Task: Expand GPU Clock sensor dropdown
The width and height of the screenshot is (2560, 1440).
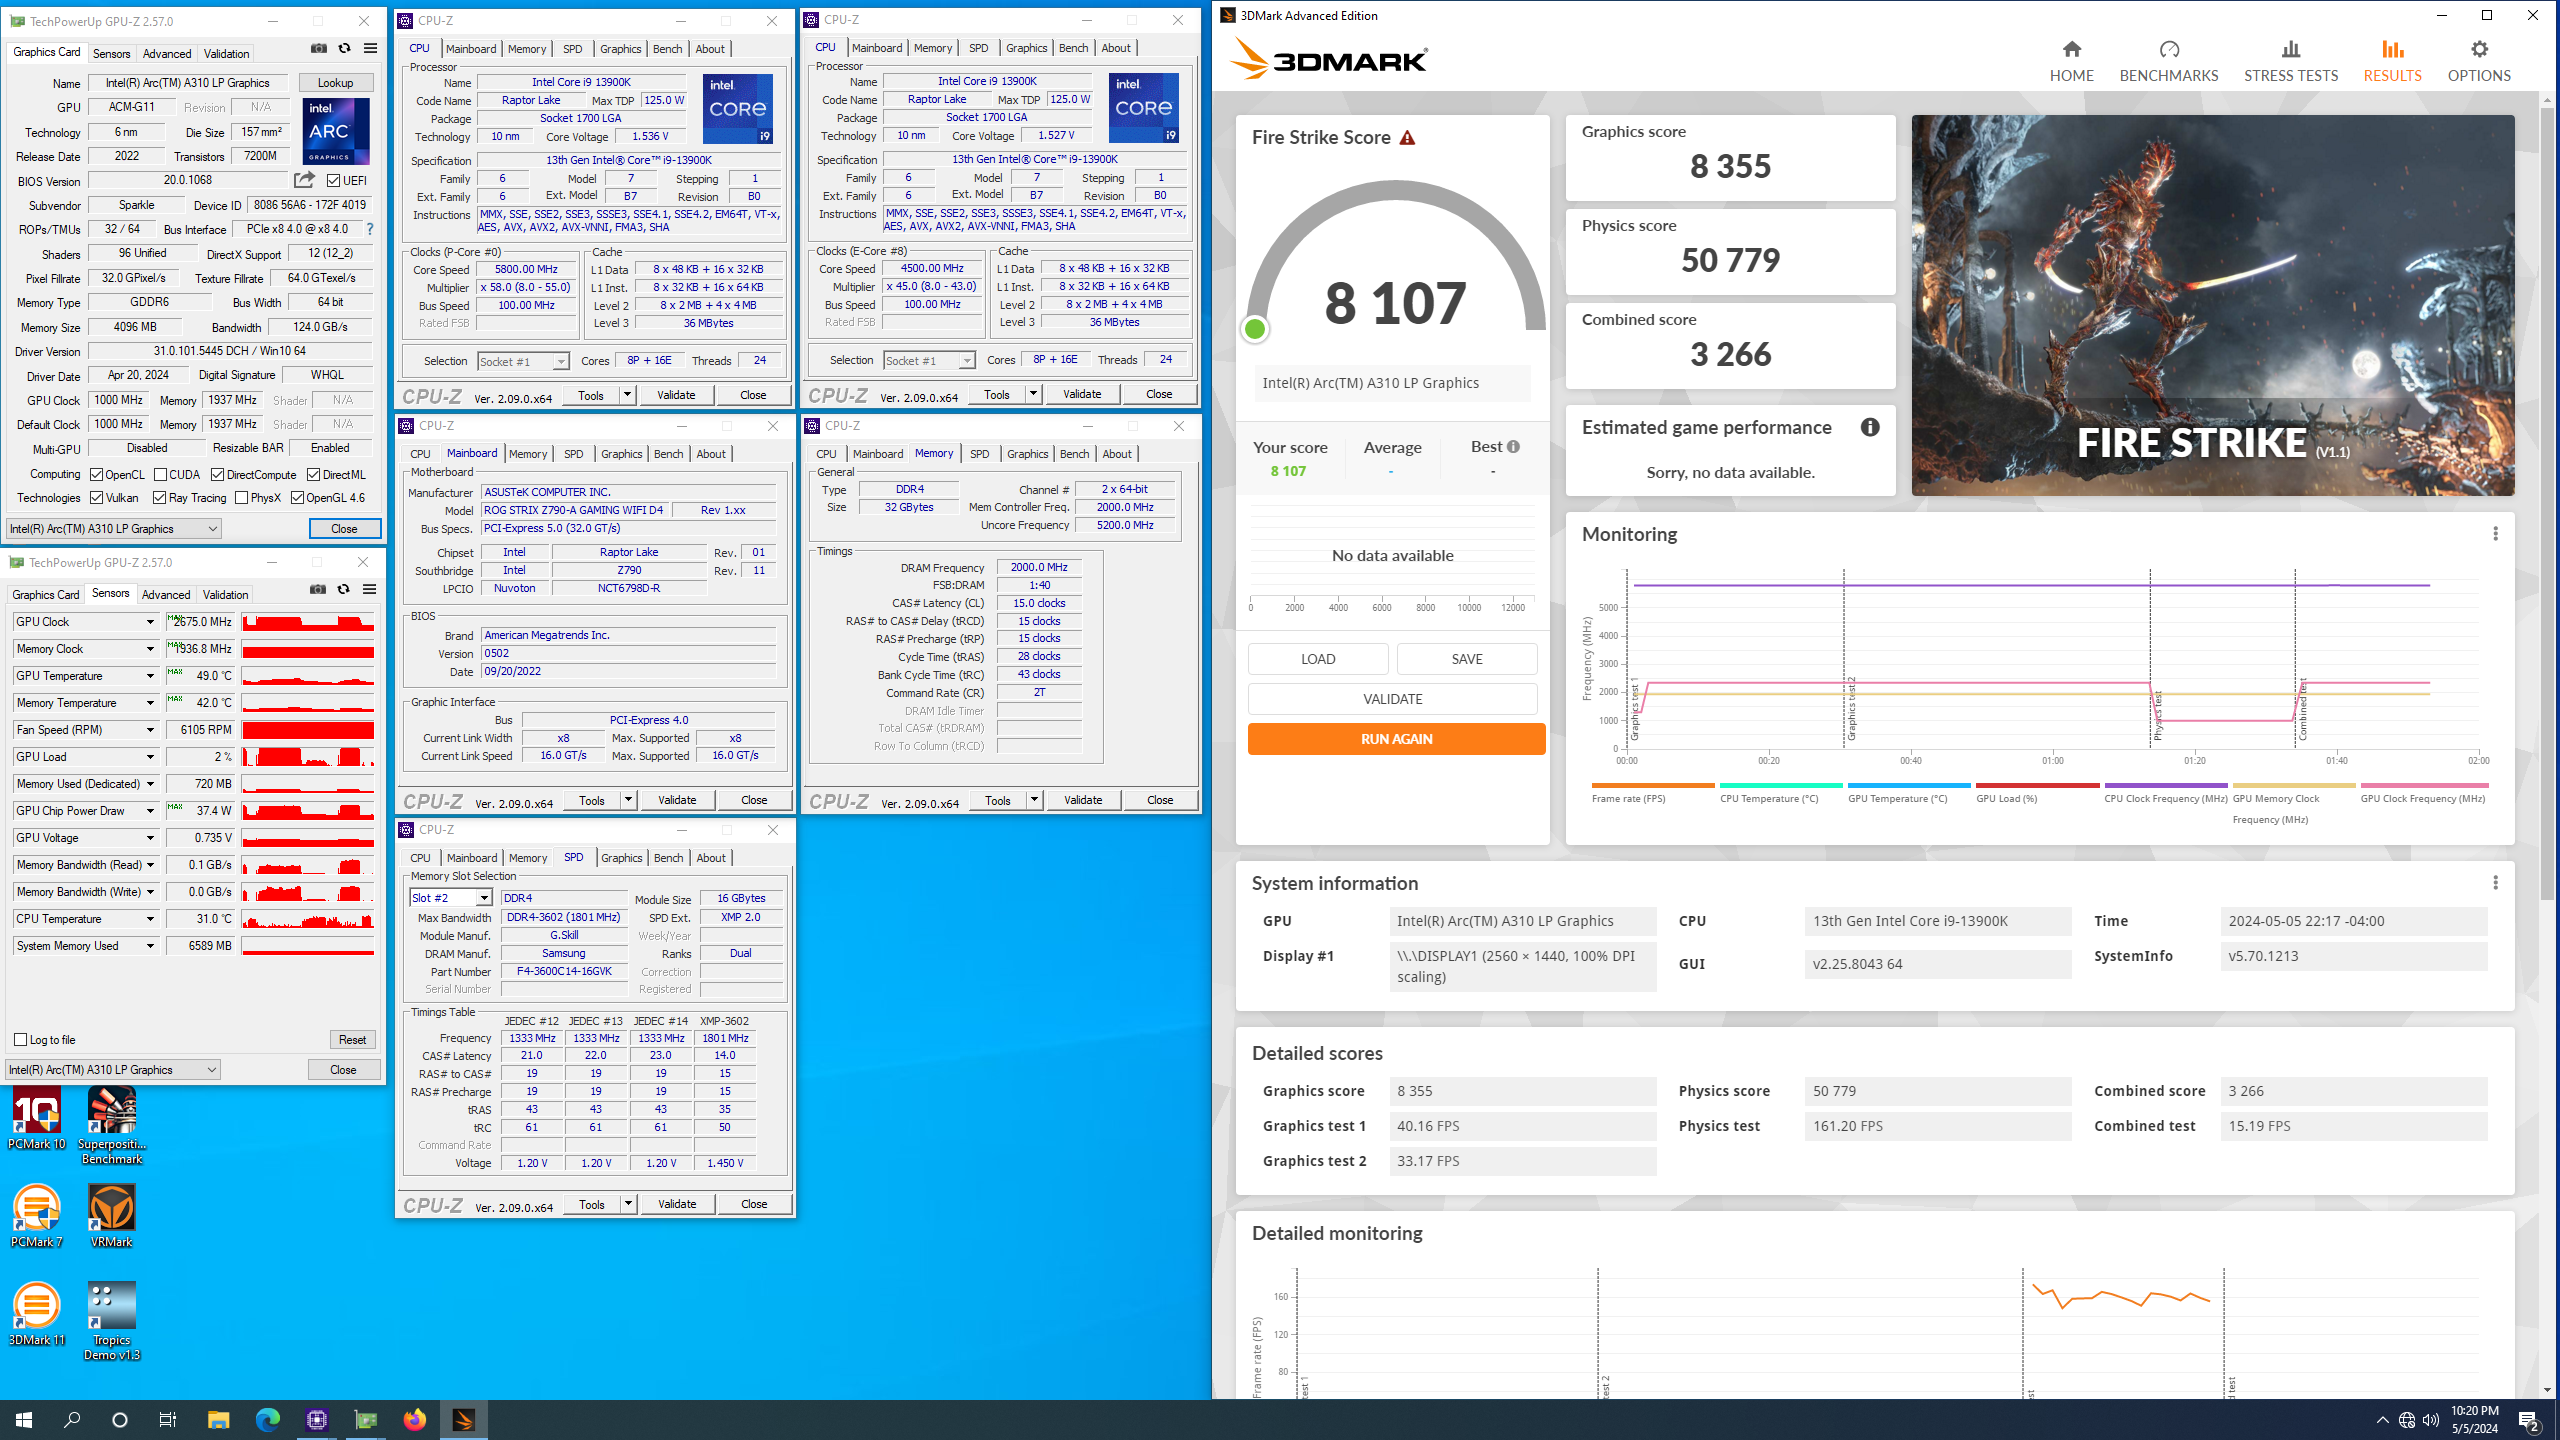Action: click(150, 622)
